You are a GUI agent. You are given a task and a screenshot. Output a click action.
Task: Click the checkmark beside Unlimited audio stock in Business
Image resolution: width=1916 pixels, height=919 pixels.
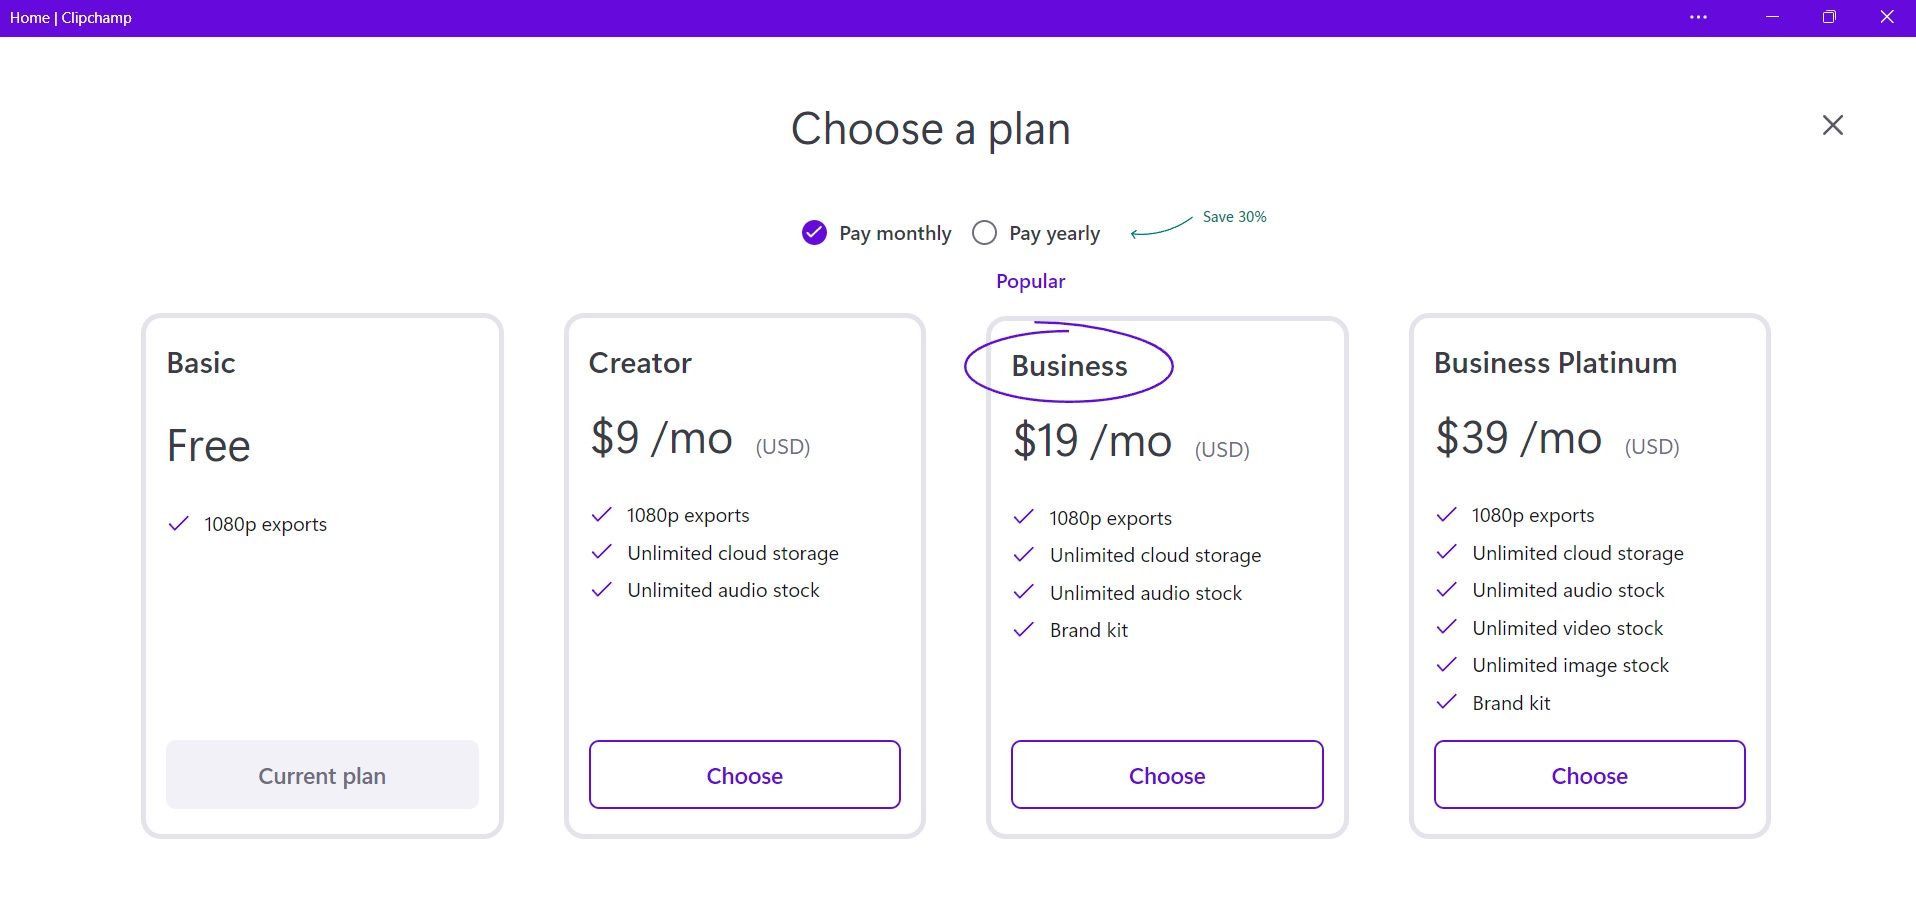[1024, 591]
